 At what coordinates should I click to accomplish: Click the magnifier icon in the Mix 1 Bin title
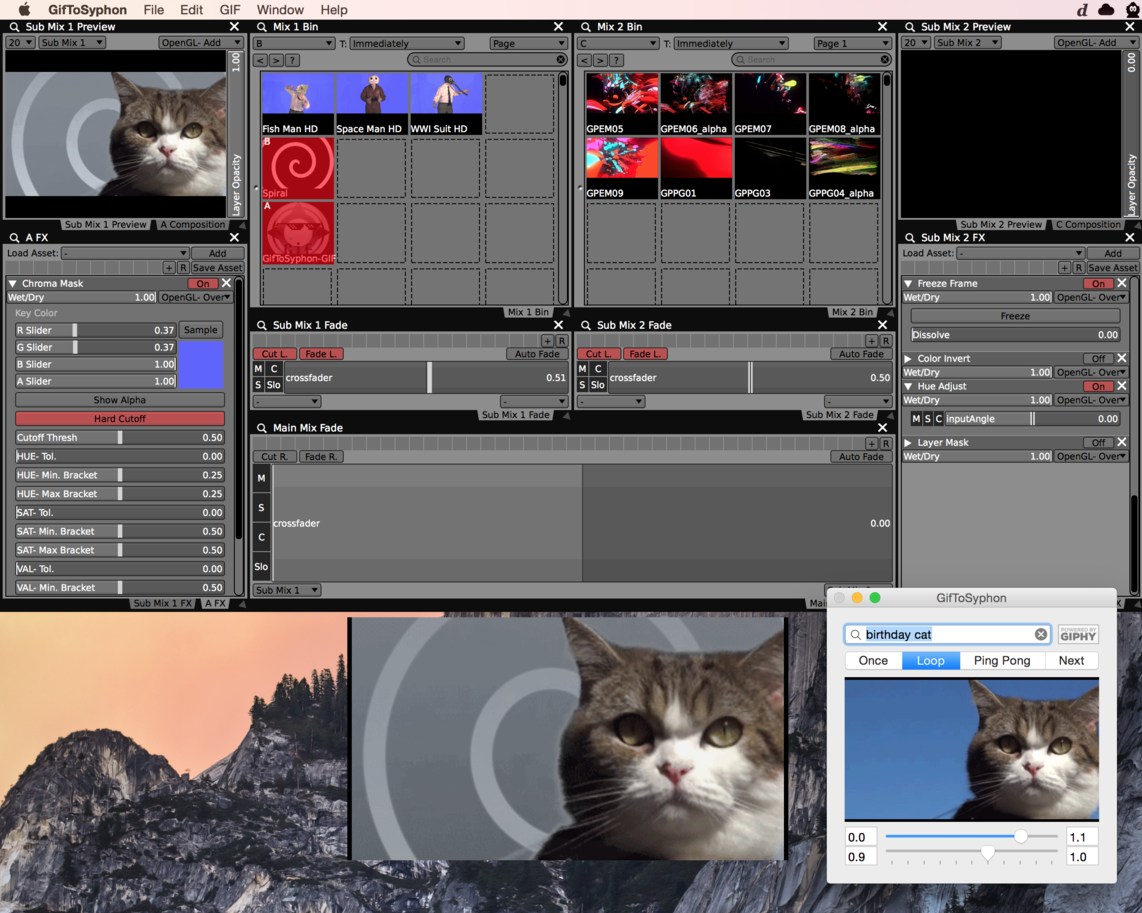261,27
